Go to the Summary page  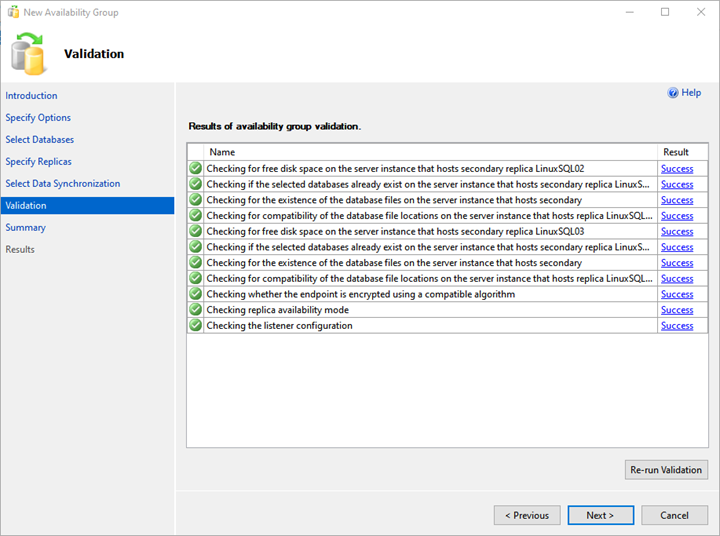coord(26,227)
